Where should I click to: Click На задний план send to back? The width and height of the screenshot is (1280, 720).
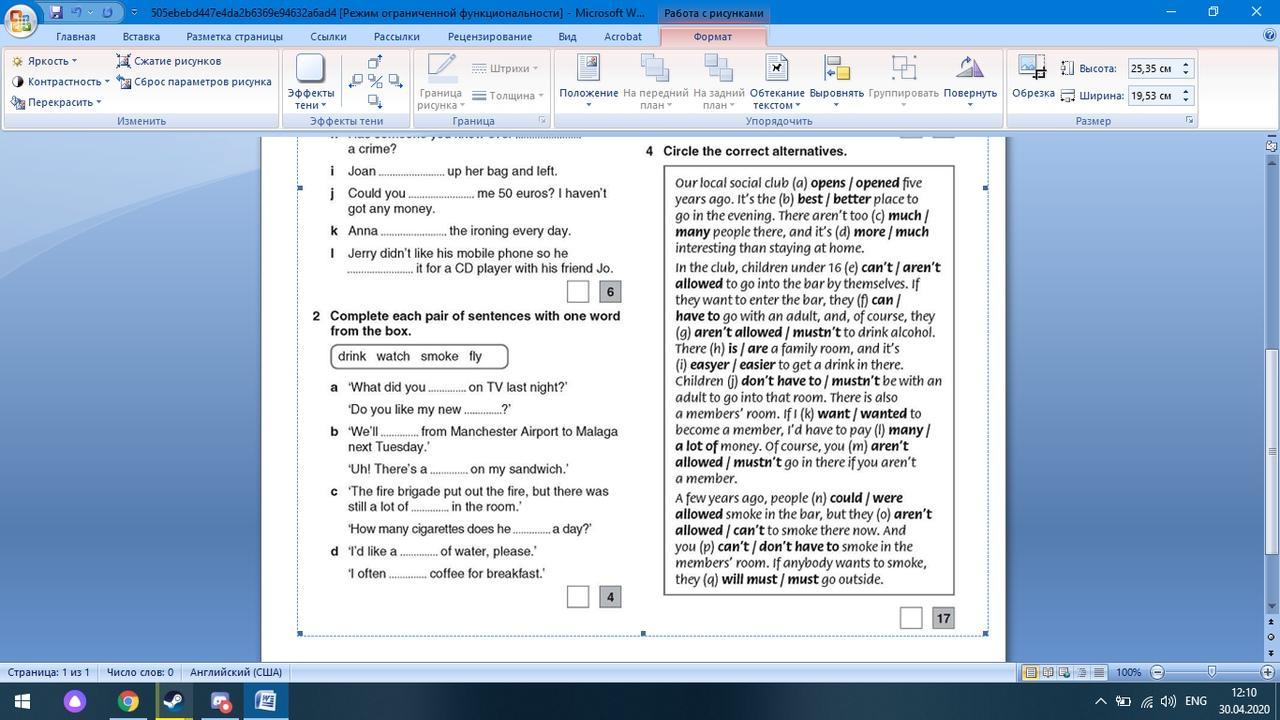tap(719, 82)
